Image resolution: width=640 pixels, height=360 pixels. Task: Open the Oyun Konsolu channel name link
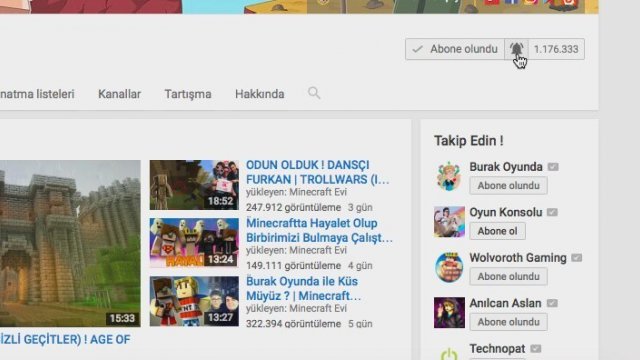coord(506,212)
